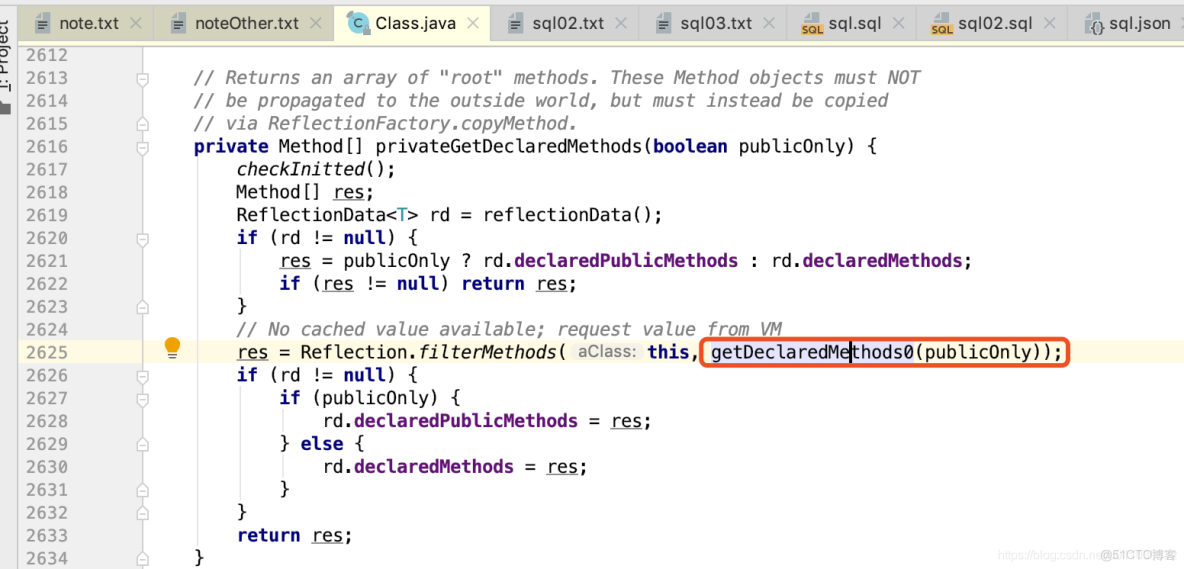Click the fold marker at the else line 2629

[x=142, y=444]
